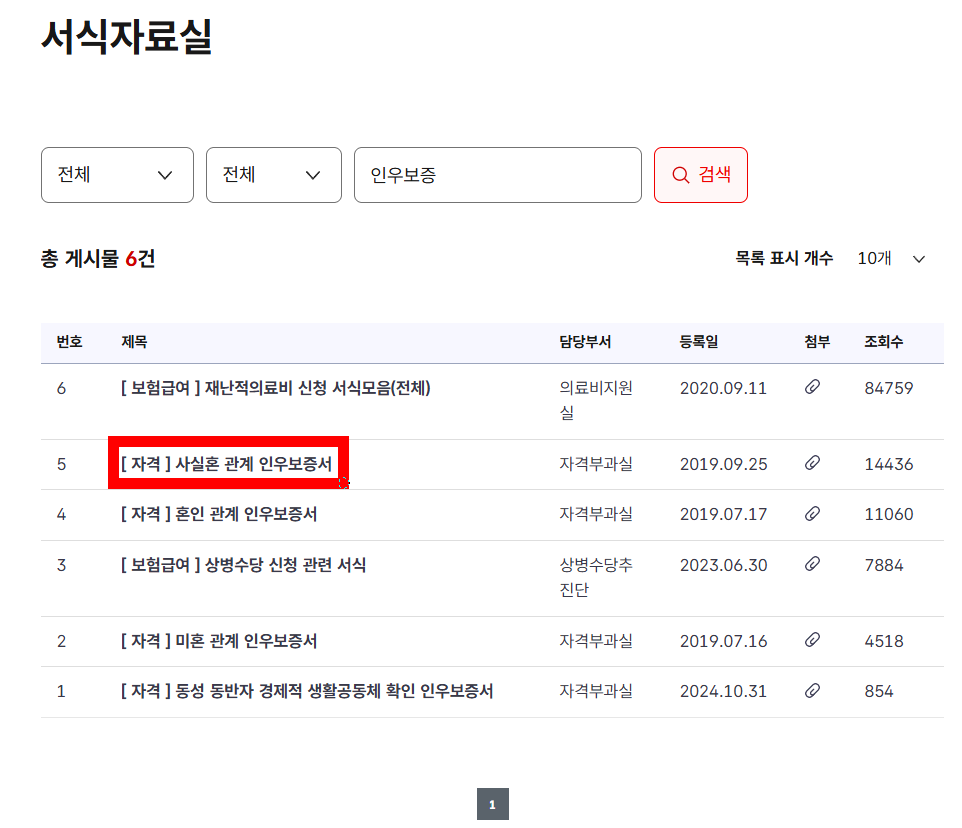
Task: Change the 목록 표시 개수 10개 dropdown
Action: pos(891,258)
